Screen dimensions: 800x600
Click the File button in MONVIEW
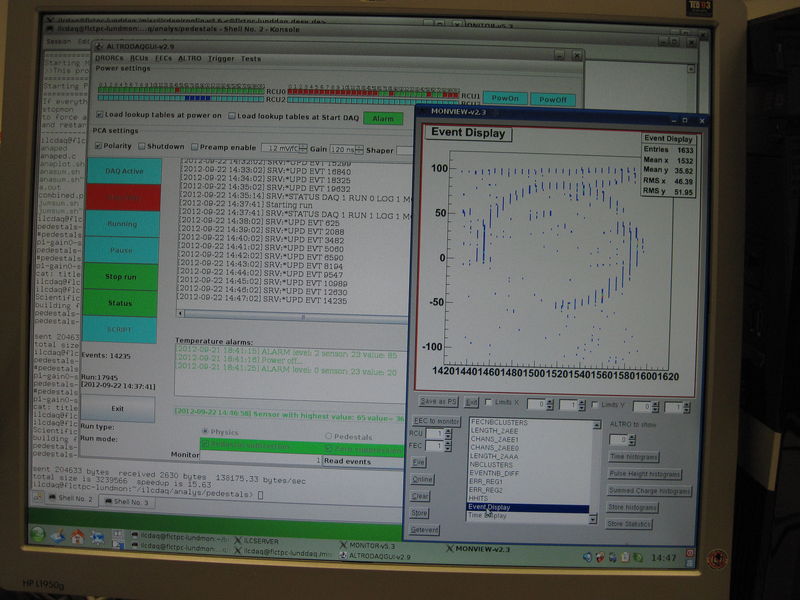coord(418,462)
